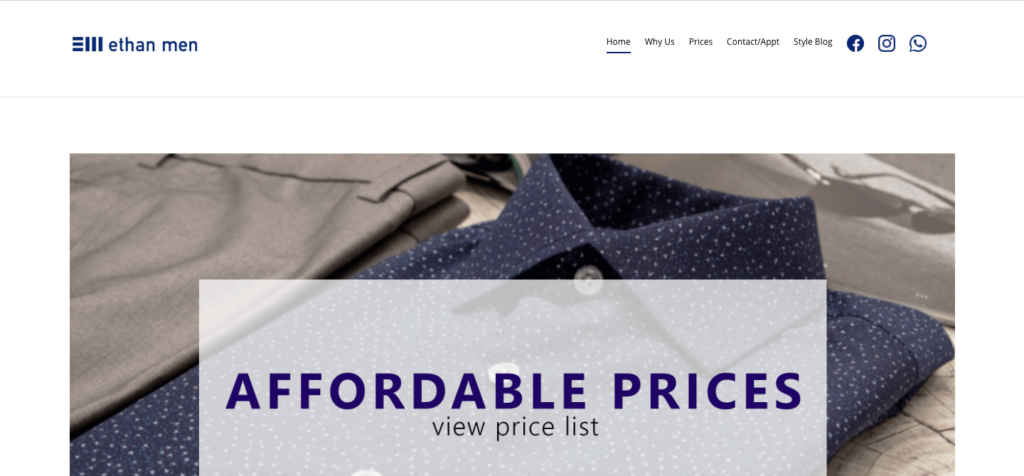Navigate to the Prices menu item
The image size is (1024, 476).
click(x=701, y=42)
